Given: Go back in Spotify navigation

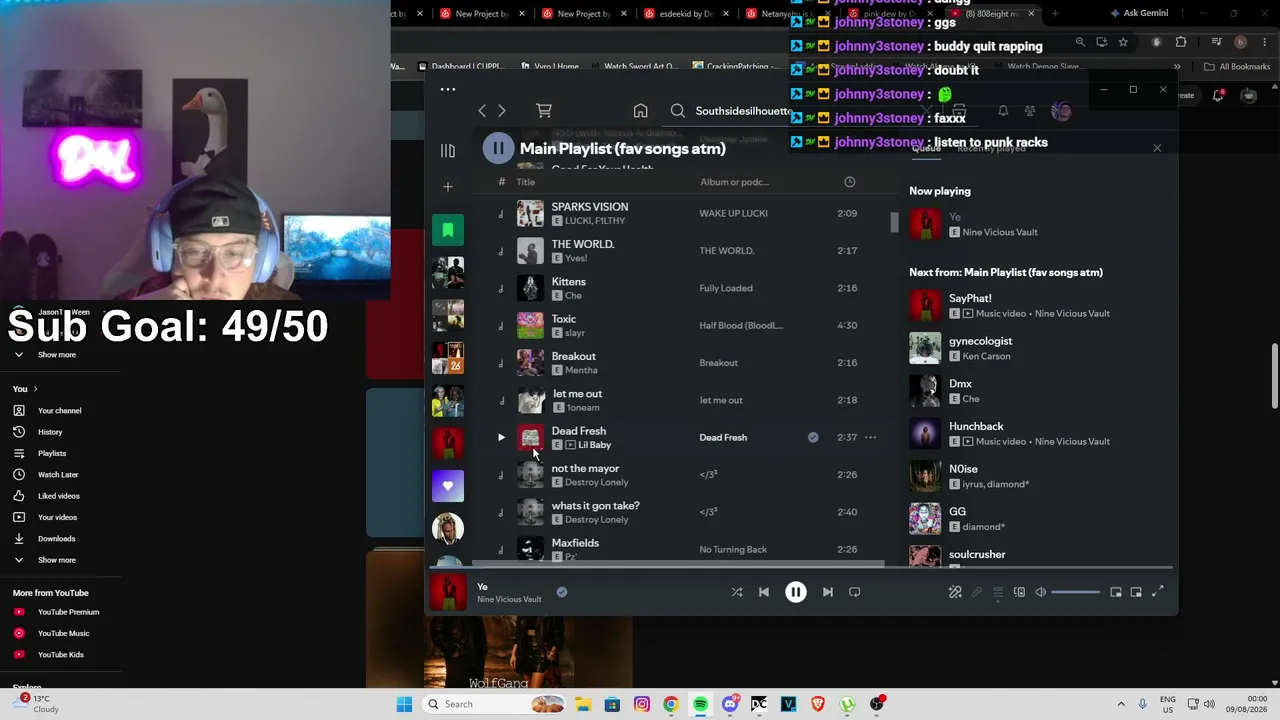Looking at the screenshot, I should (482, 111).
